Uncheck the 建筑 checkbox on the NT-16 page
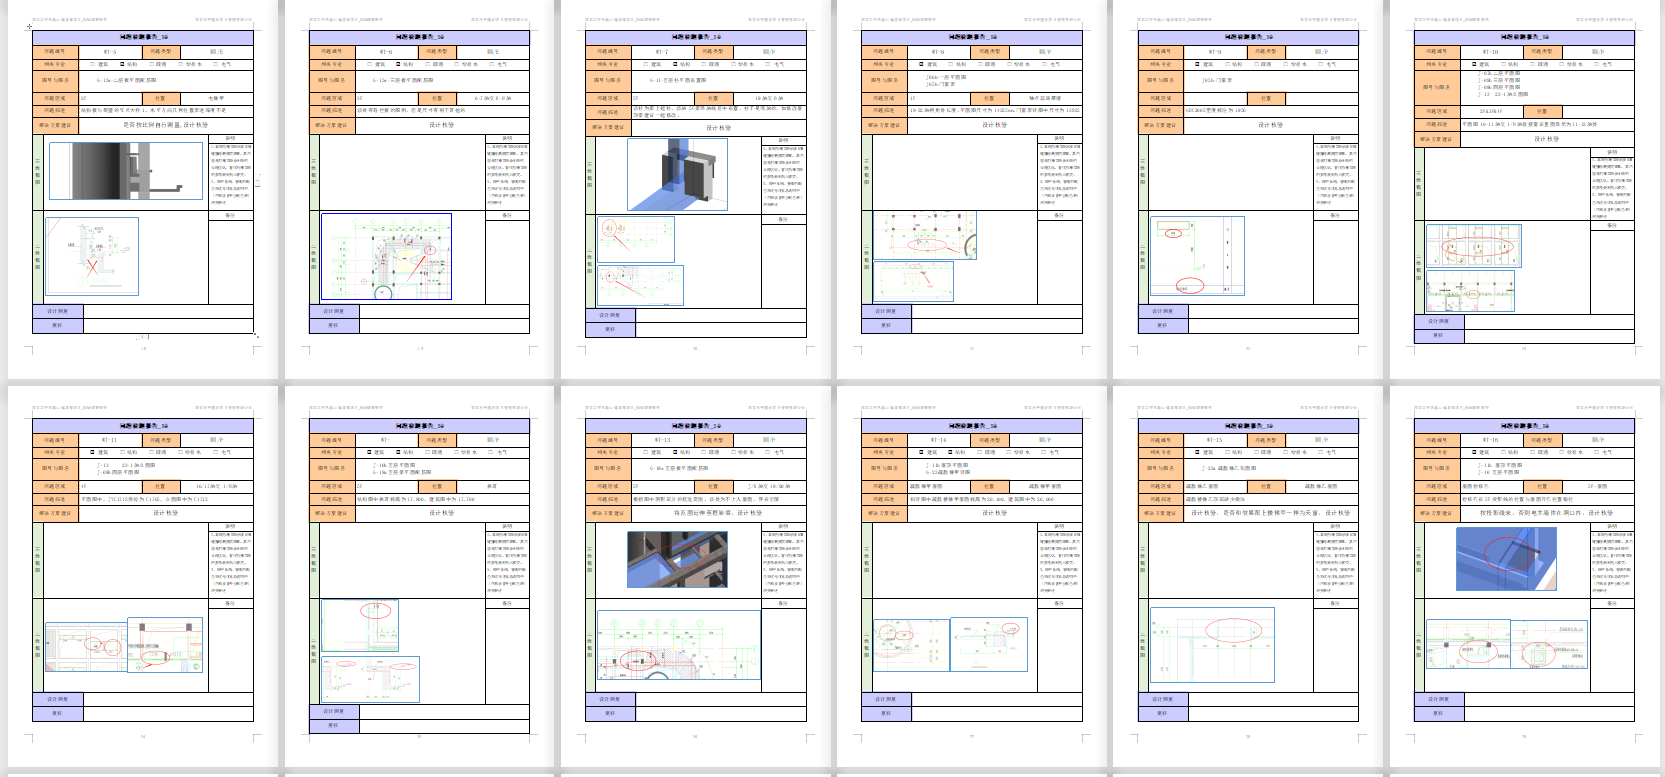Viewport: 1665px width, 777px height. [1475, 453]
